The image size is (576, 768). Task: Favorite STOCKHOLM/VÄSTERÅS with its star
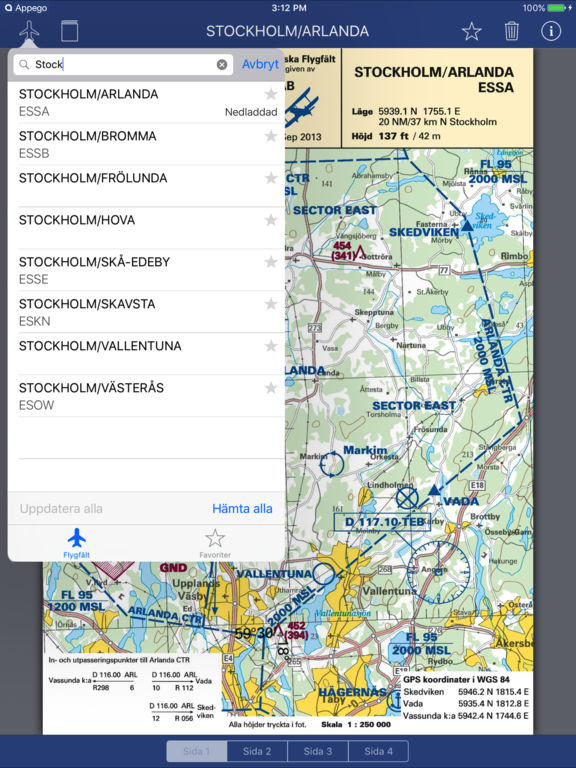click(270, 388)
